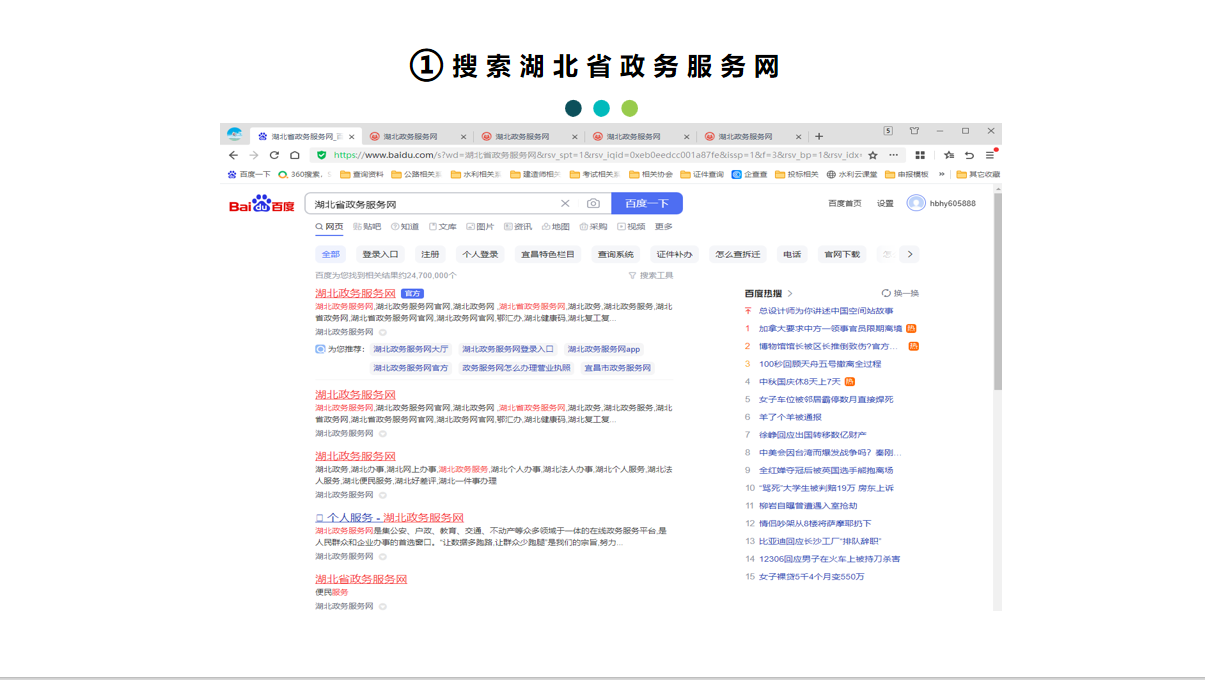Open hot search 中秋国庆休8天上7天
Image resolution: width=1205 pixels, height=680 pixels.
(799, 381)
